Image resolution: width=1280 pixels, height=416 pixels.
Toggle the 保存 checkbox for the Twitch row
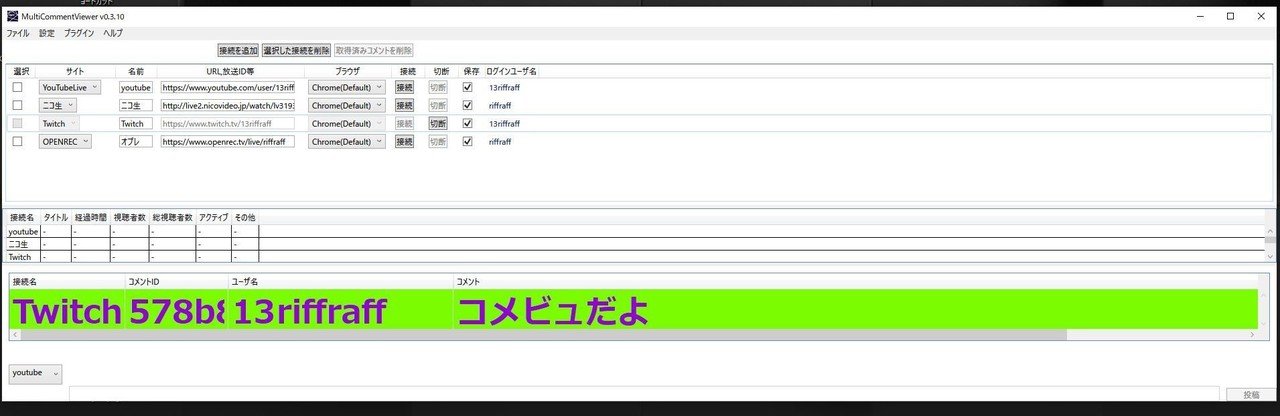[467, 123]
